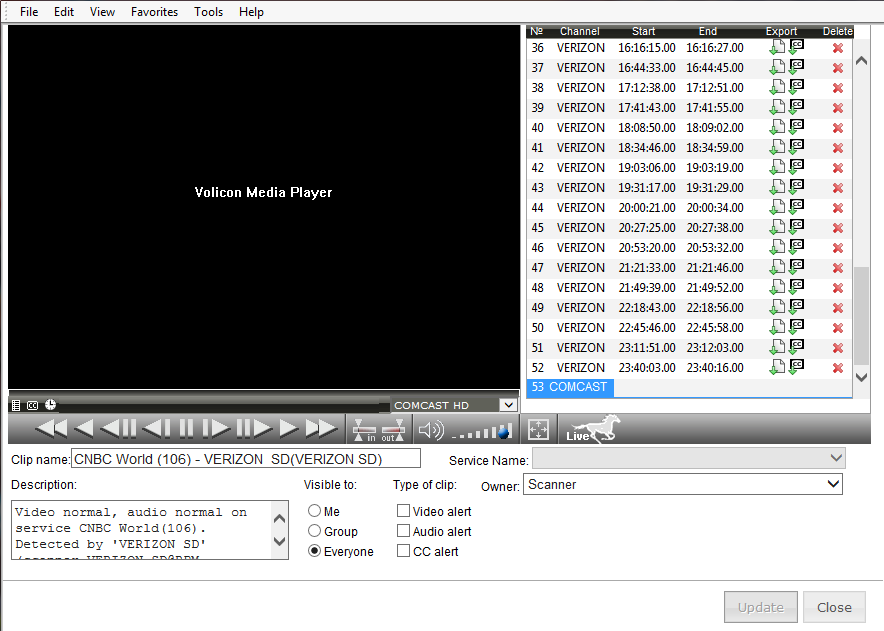This screenshot has height=631, width=884.
Task: Mute audio with the speaker icon
Action: pyautogui.click(x=431, y=430)
